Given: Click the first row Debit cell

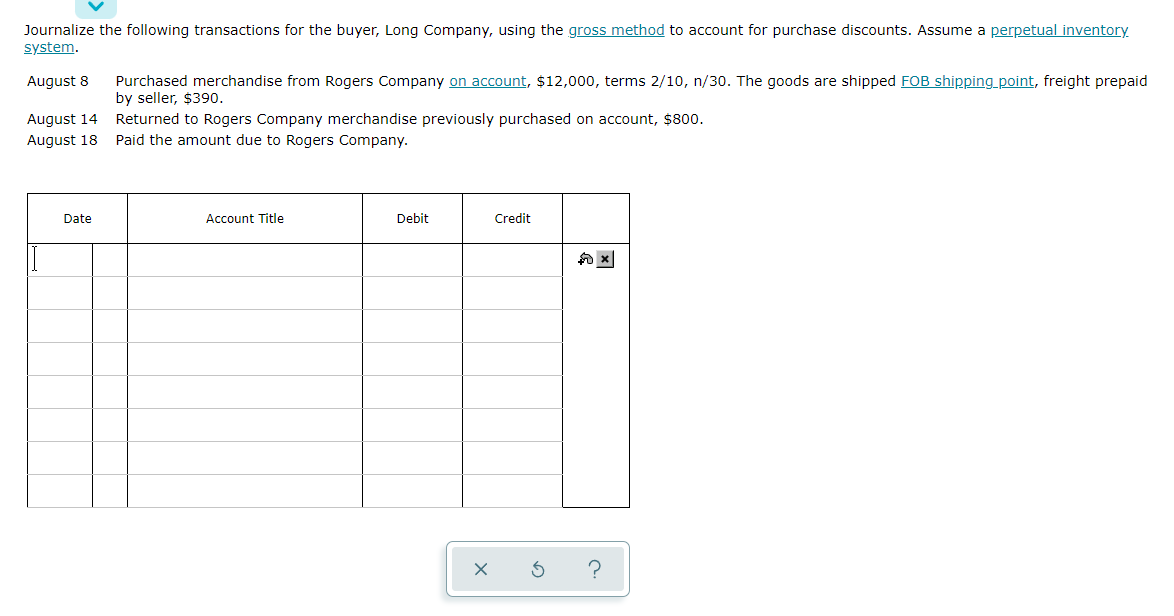Looking at the screenshot, I should pyautogui.click(x=411, y=259).
